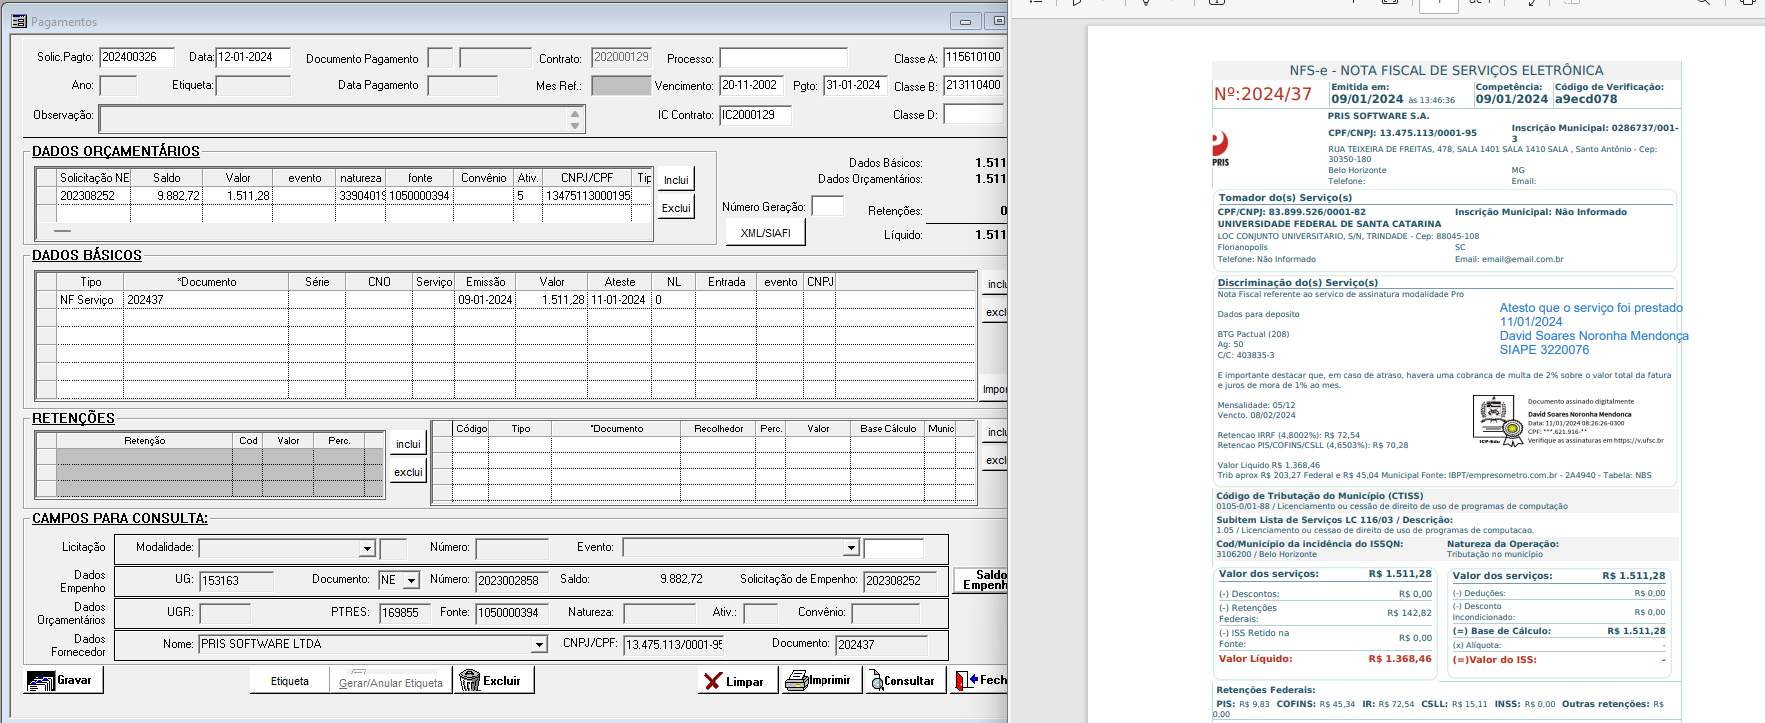Click the blue 'Atesto que o serviço foi prestado' note

coord(1591,308)
